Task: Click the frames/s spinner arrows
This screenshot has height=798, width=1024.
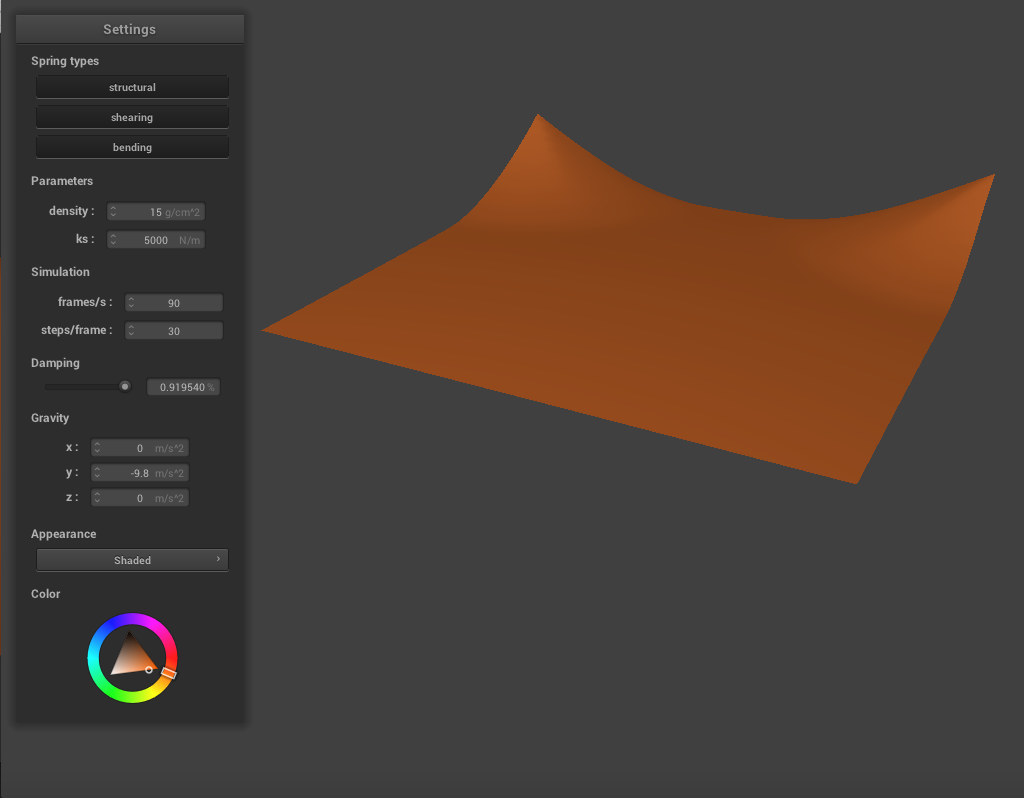Action: tap(131, 303)
